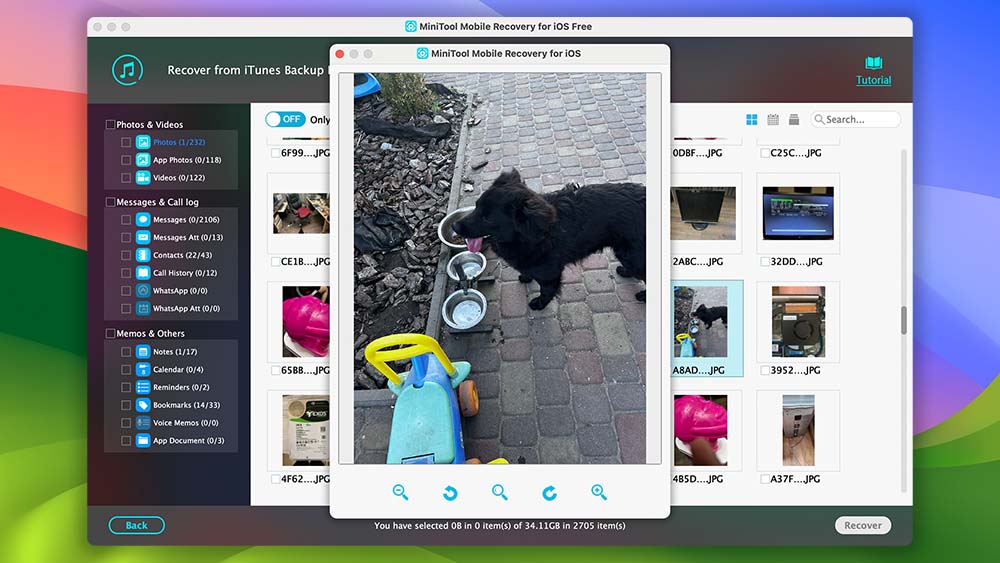This screenshot has height=563, width=1000.
Task: Click the Reminders category icon
Action: click(x=143, y=387)
